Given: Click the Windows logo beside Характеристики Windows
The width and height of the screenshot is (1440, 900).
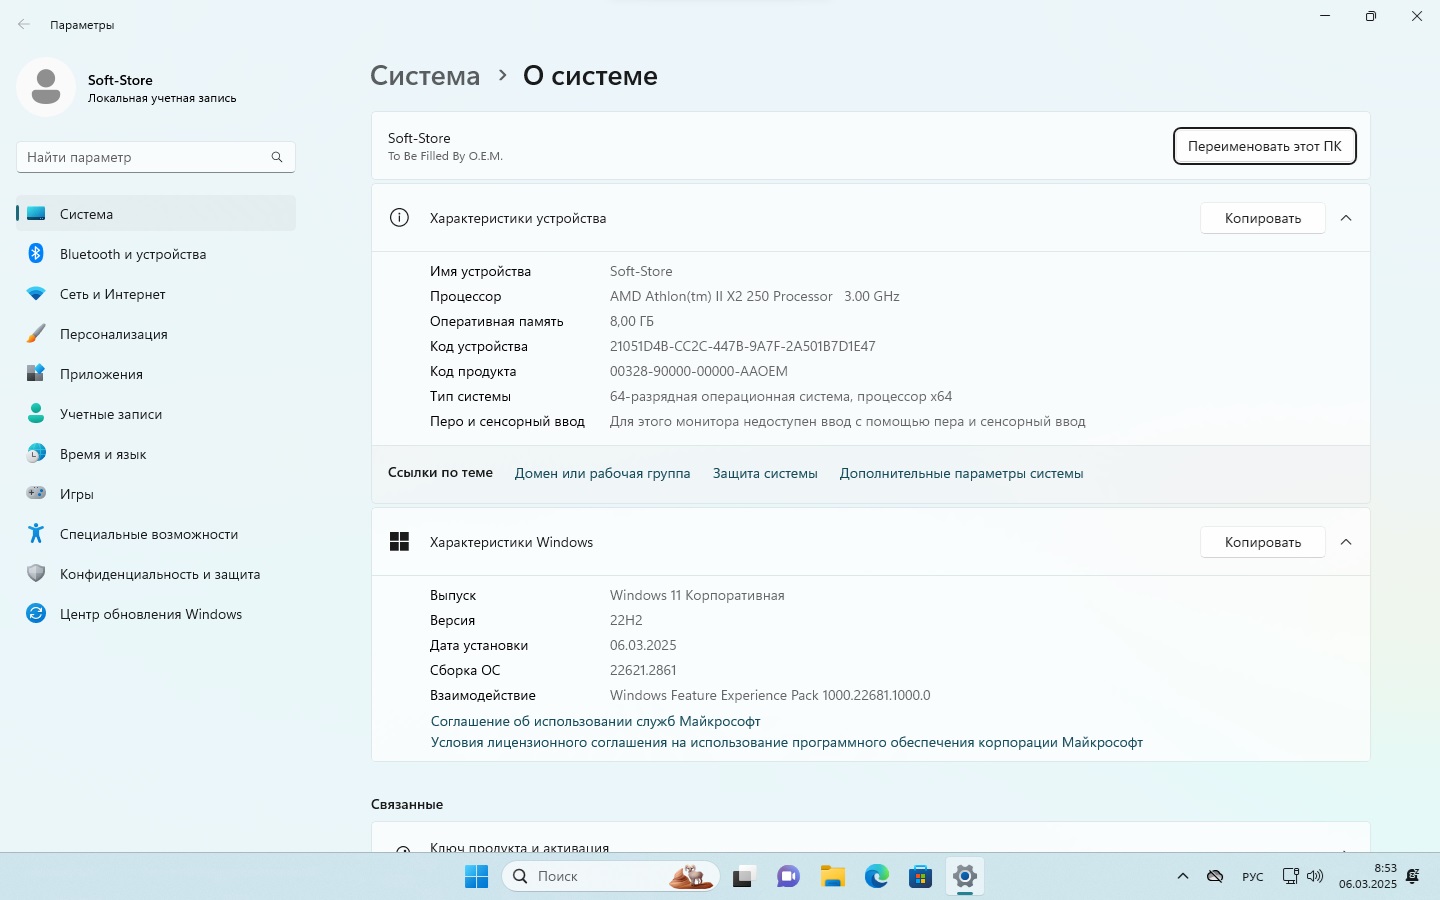Looking at the screenshot, I should (x=399, y=542).
